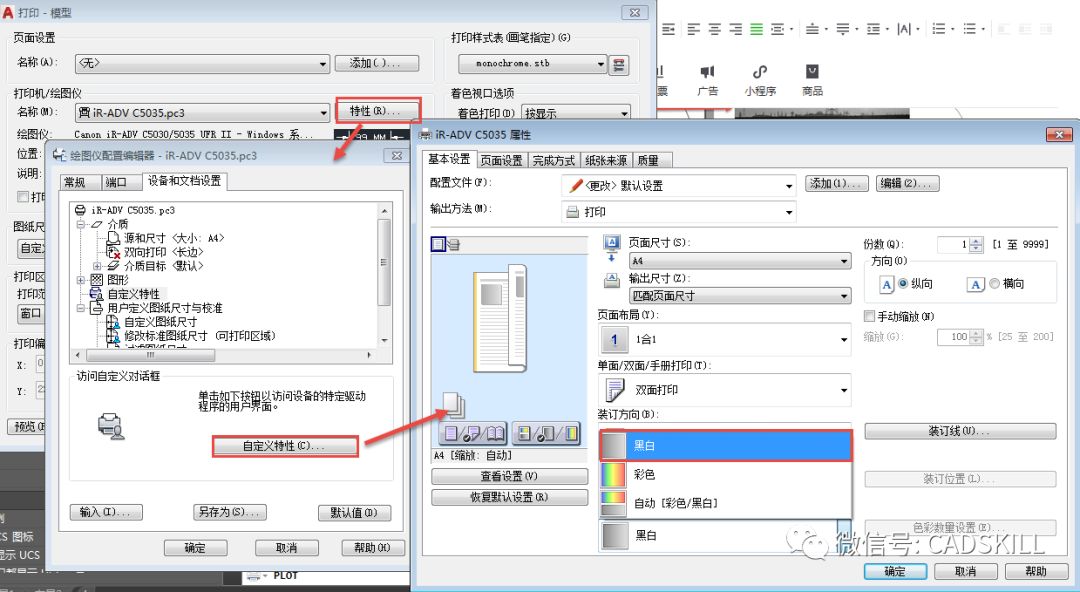Screen dimensions: 1080x592
Task: Choose the 彩色 rainbow color mode option
Action: [x=725, y=474]
